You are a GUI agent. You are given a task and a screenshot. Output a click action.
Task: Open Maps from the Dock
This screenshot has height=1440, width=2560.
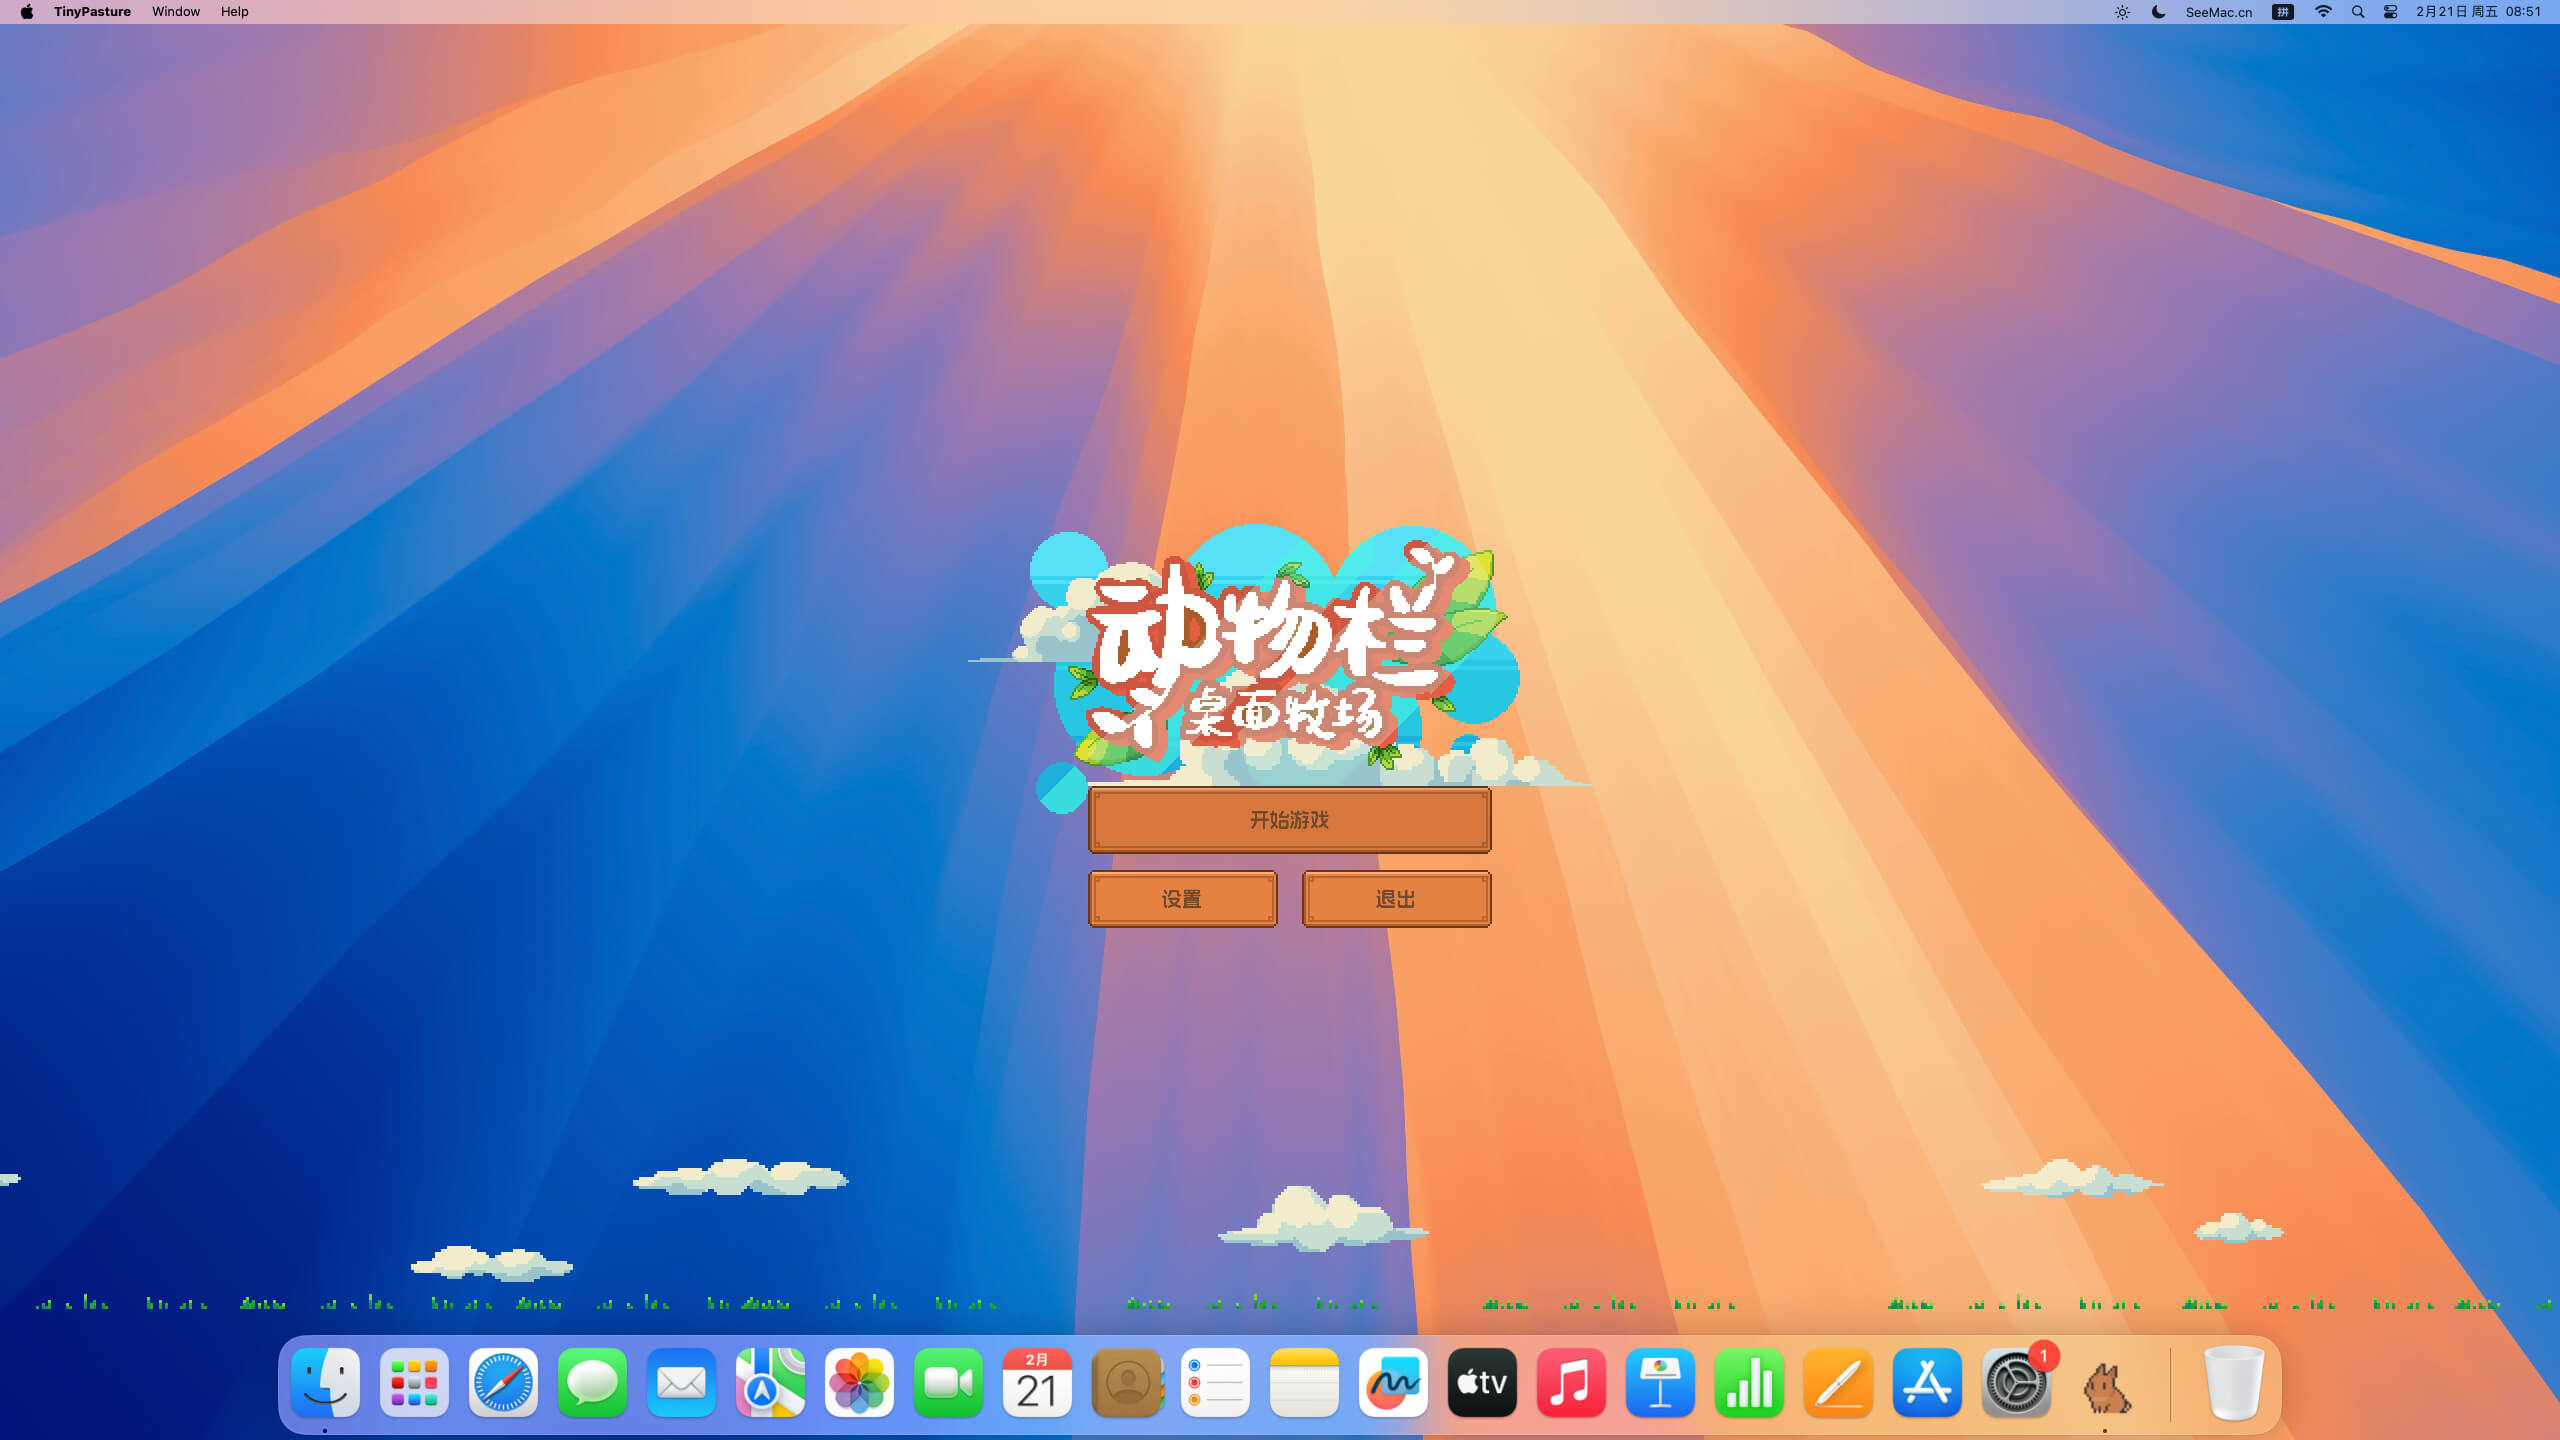[x=770, y=1383]
